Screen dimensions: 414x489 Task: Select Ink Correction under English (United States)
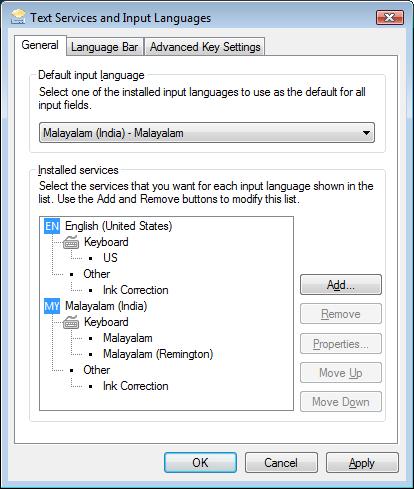[136, 290]
